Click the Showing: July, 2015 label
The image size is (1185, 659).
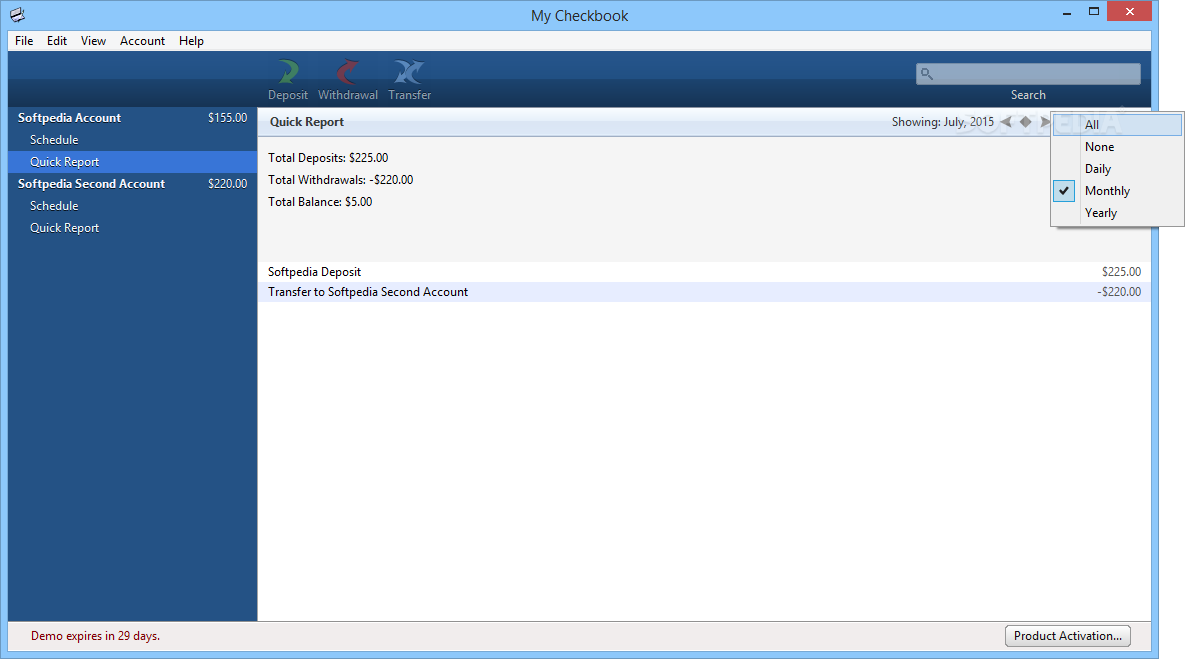[942, 122]
